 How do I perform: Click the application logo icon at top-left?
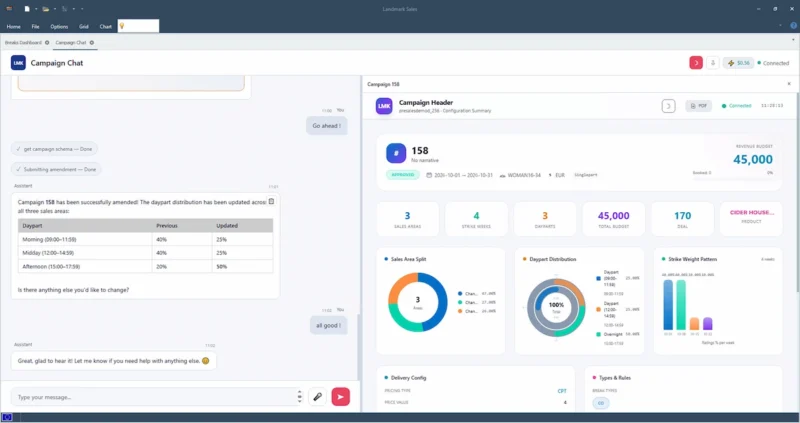point(9,9)
